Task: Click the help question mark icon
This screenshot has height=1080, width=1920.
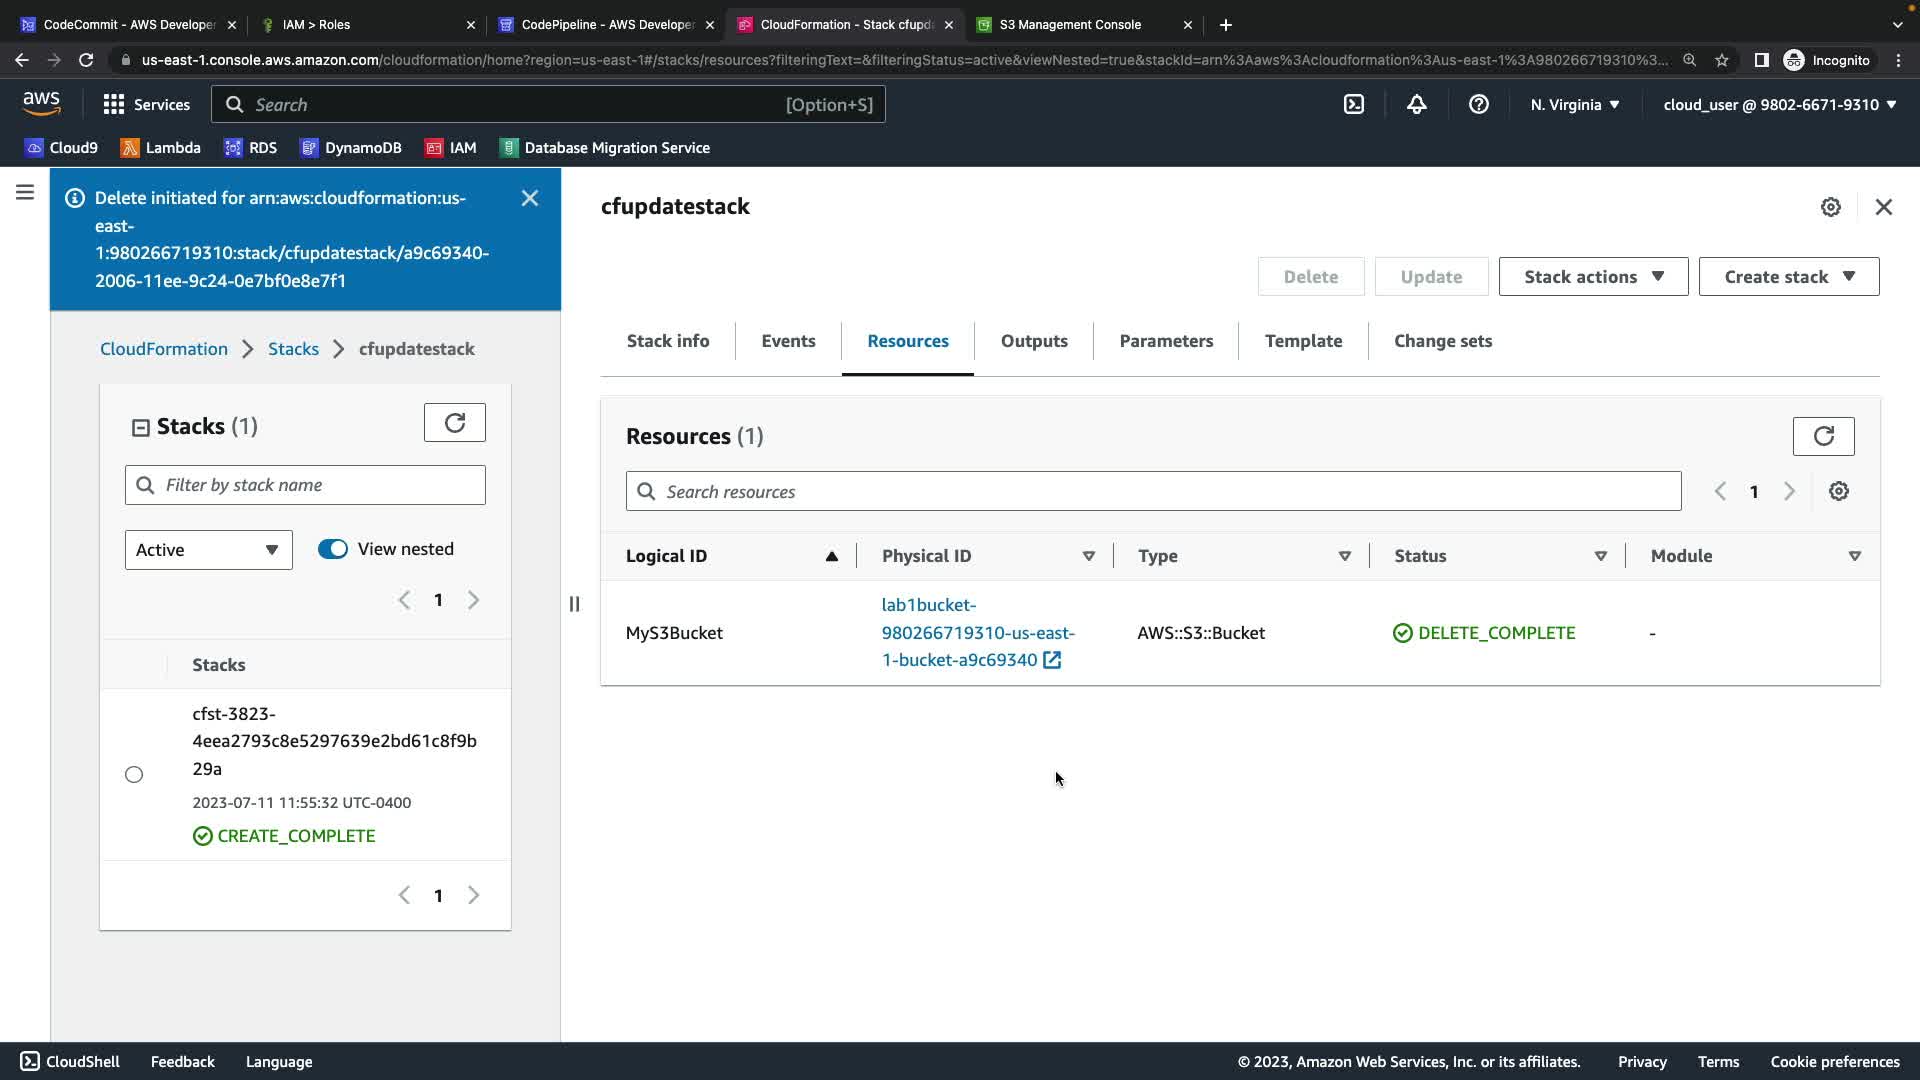Action: [1478, 104]
